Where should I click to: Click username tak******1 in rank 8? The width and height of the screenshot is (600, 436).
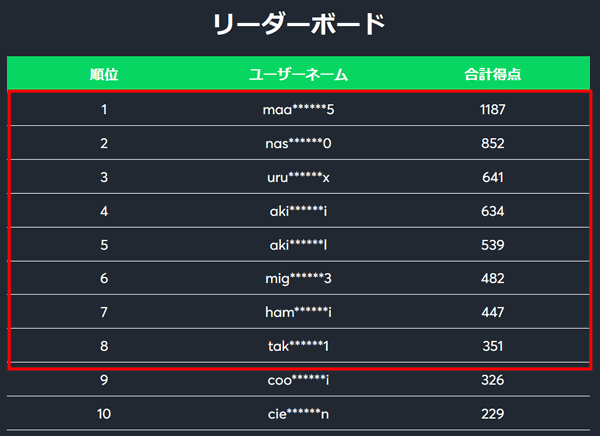(298, 346)
